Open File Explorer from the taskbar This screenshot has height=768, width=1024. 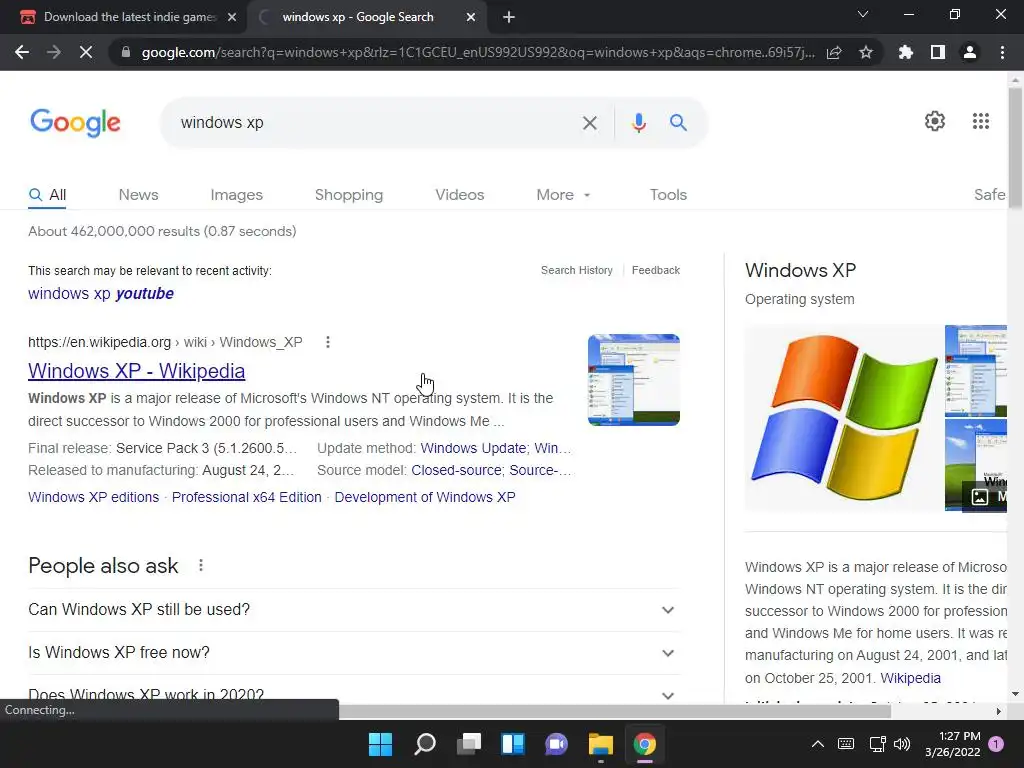[601, 744]
